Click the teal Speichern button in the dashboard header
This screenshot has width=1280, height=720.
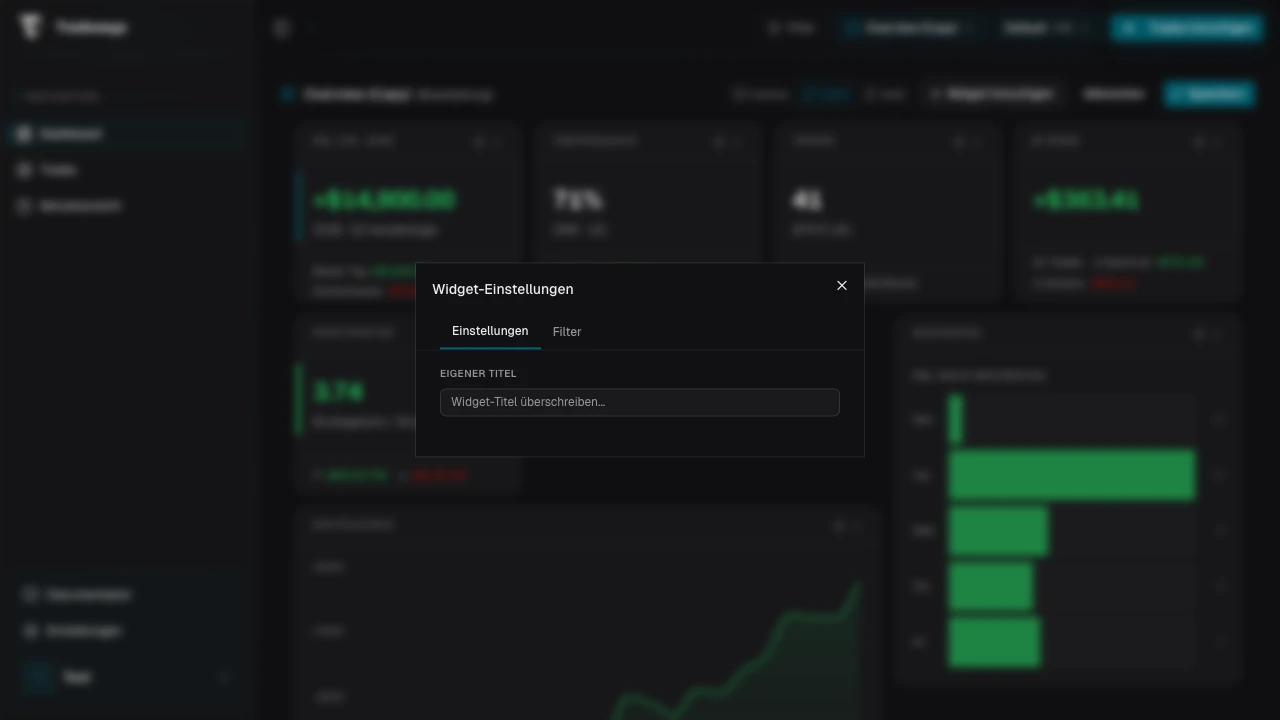click(x=1209, y=94)
